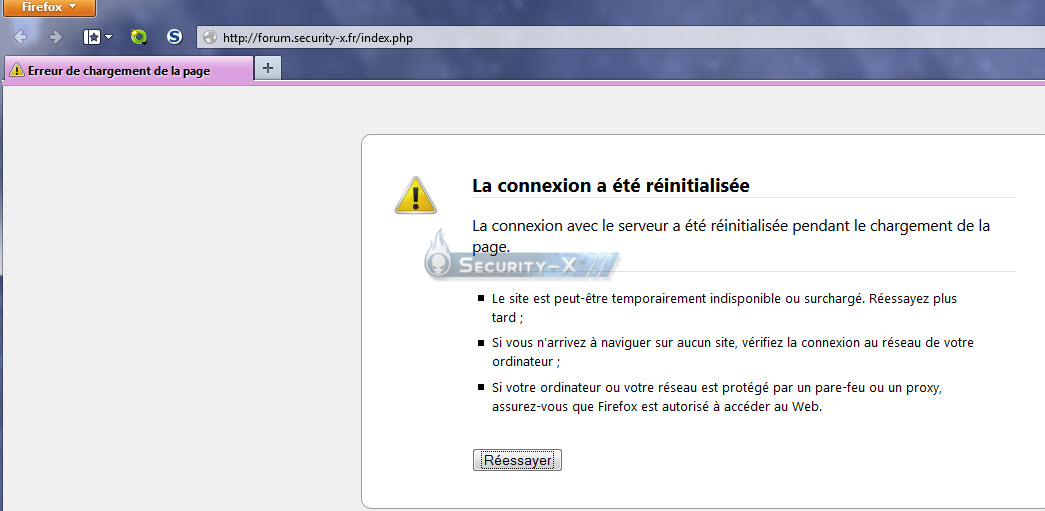This screenshot has height=511, width=1045.
Task: Click the Security-X flame skull watermark logo
Action: click(x=521, y=256)
